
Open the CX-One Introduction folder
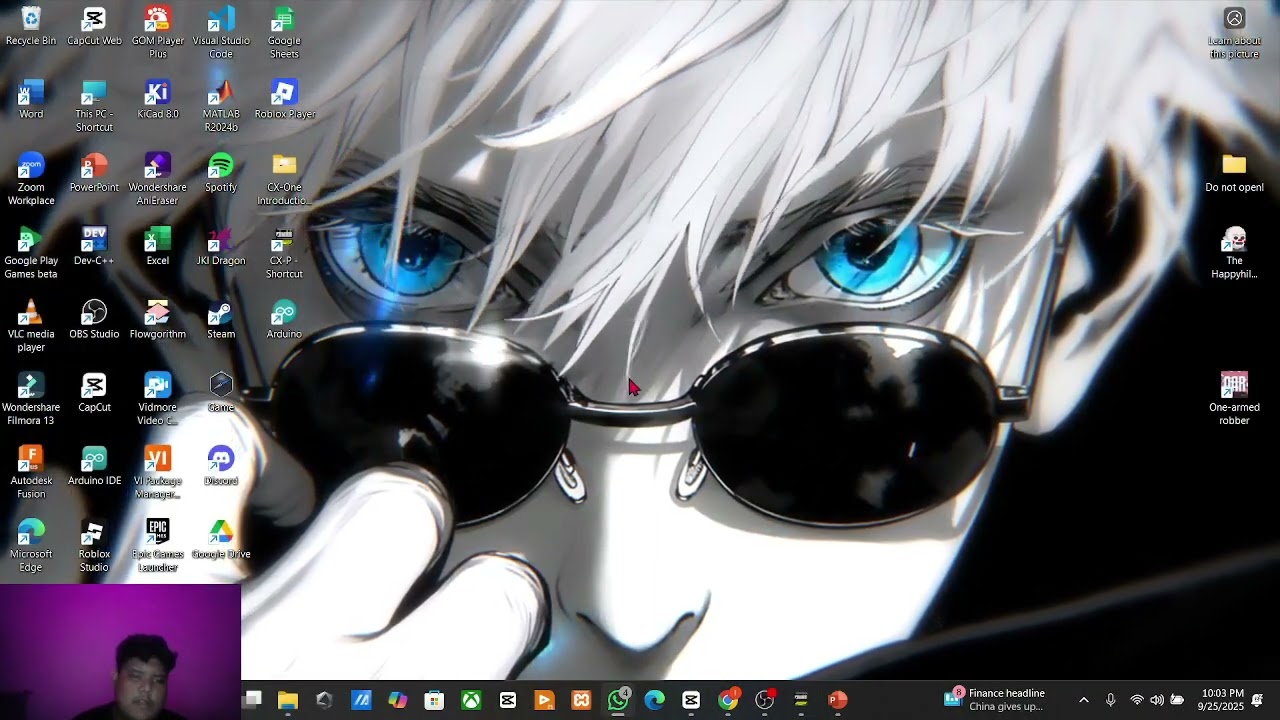click(x=284, y=180)
